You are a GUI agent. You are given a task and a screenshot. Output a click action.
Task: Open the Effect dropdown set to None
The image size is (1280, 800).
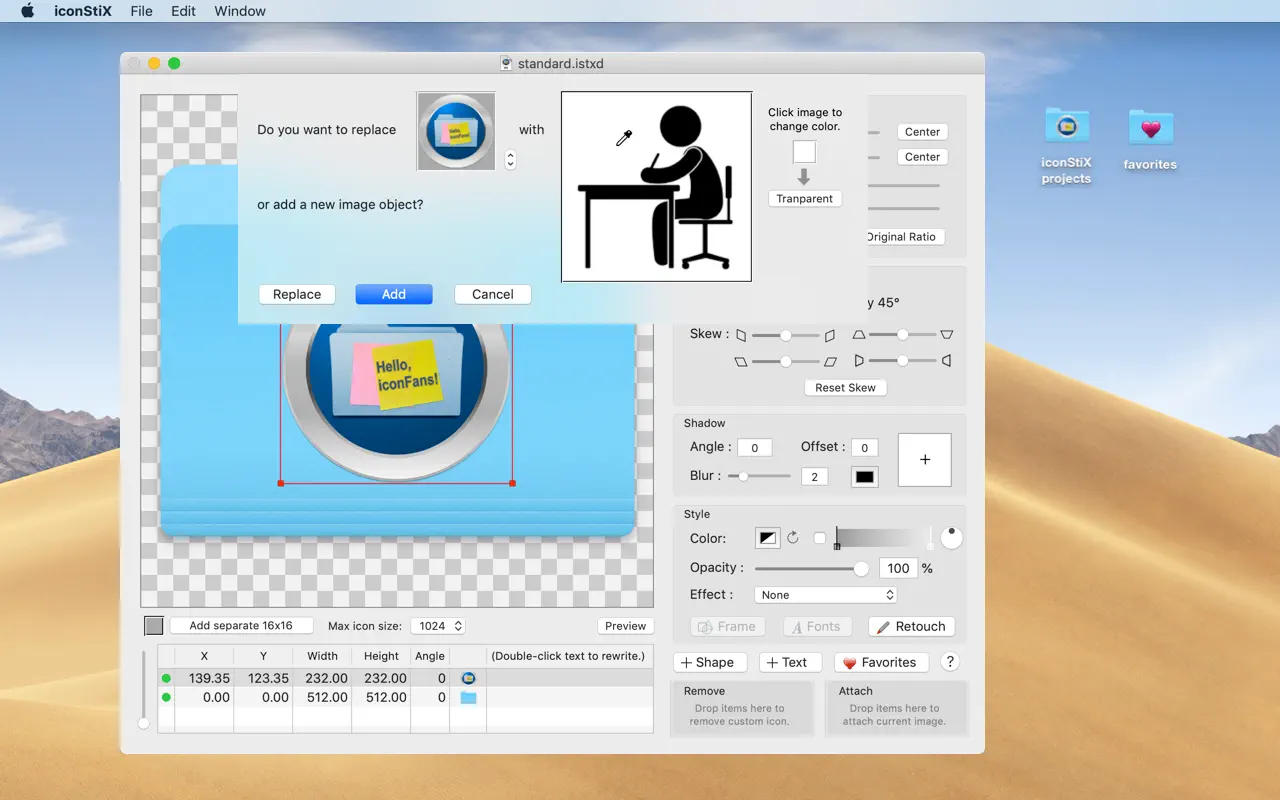[x=825, y=595]
